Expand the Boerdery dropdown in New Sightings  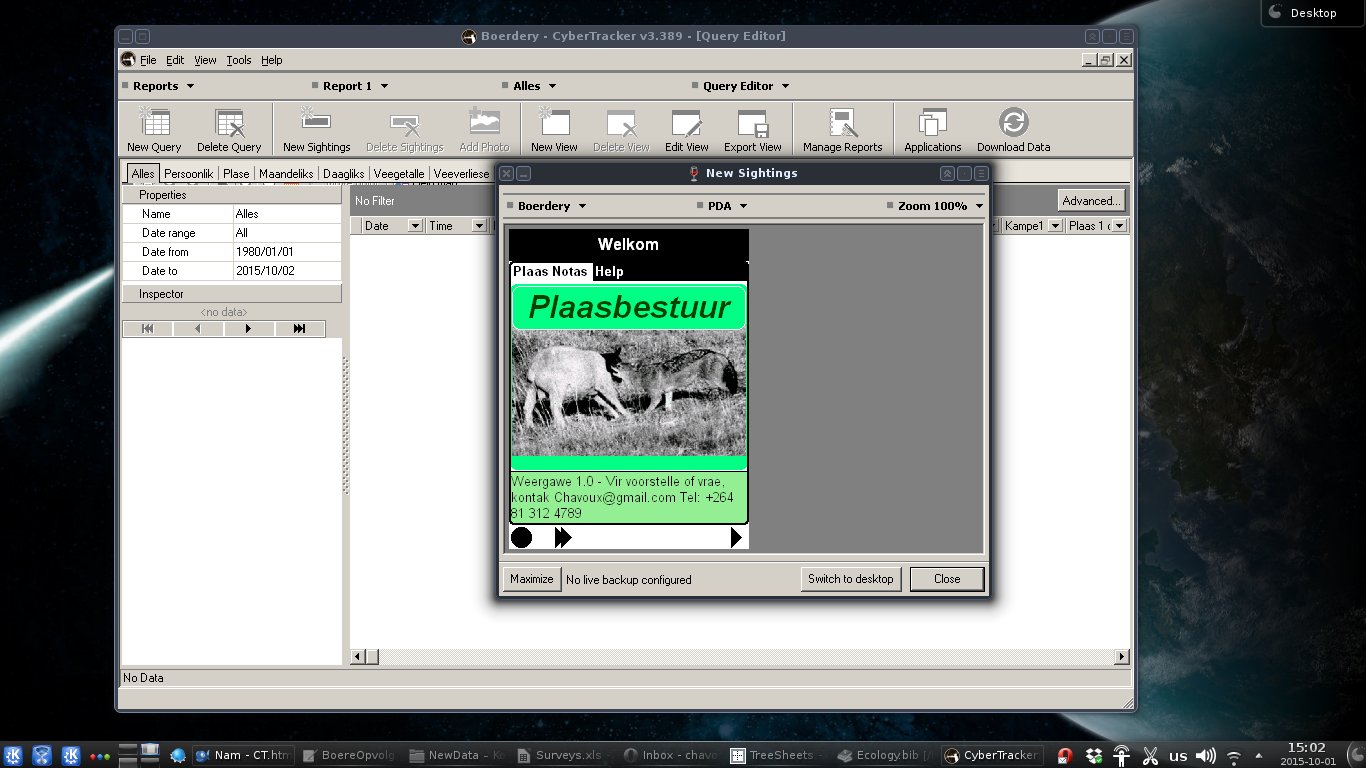click(551, 206)
